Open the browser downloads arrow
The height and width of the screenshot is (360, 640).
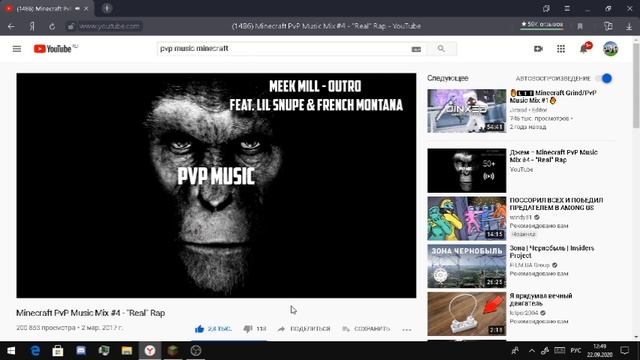point(629,27)
